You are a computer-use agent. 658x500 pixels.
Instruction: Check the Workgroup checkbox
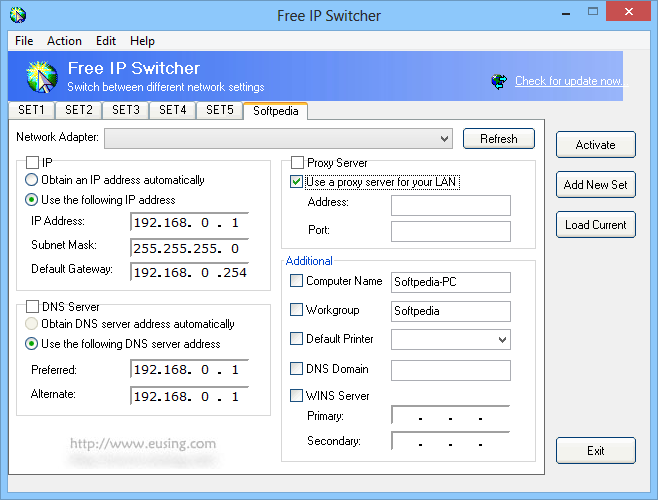296,309
